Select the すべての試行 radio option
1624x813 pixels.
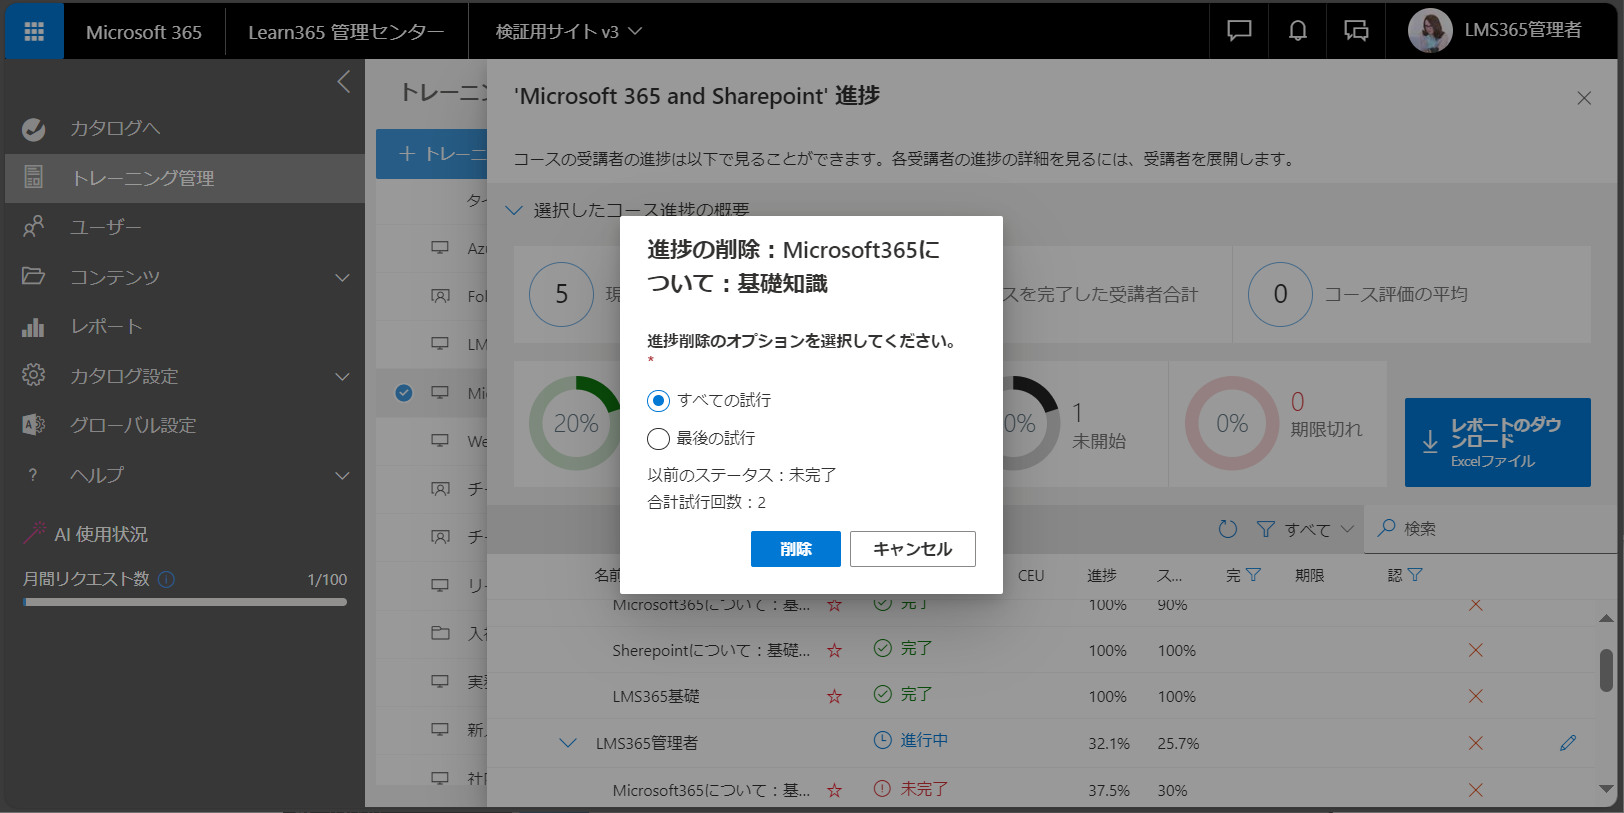coord(658,401)
